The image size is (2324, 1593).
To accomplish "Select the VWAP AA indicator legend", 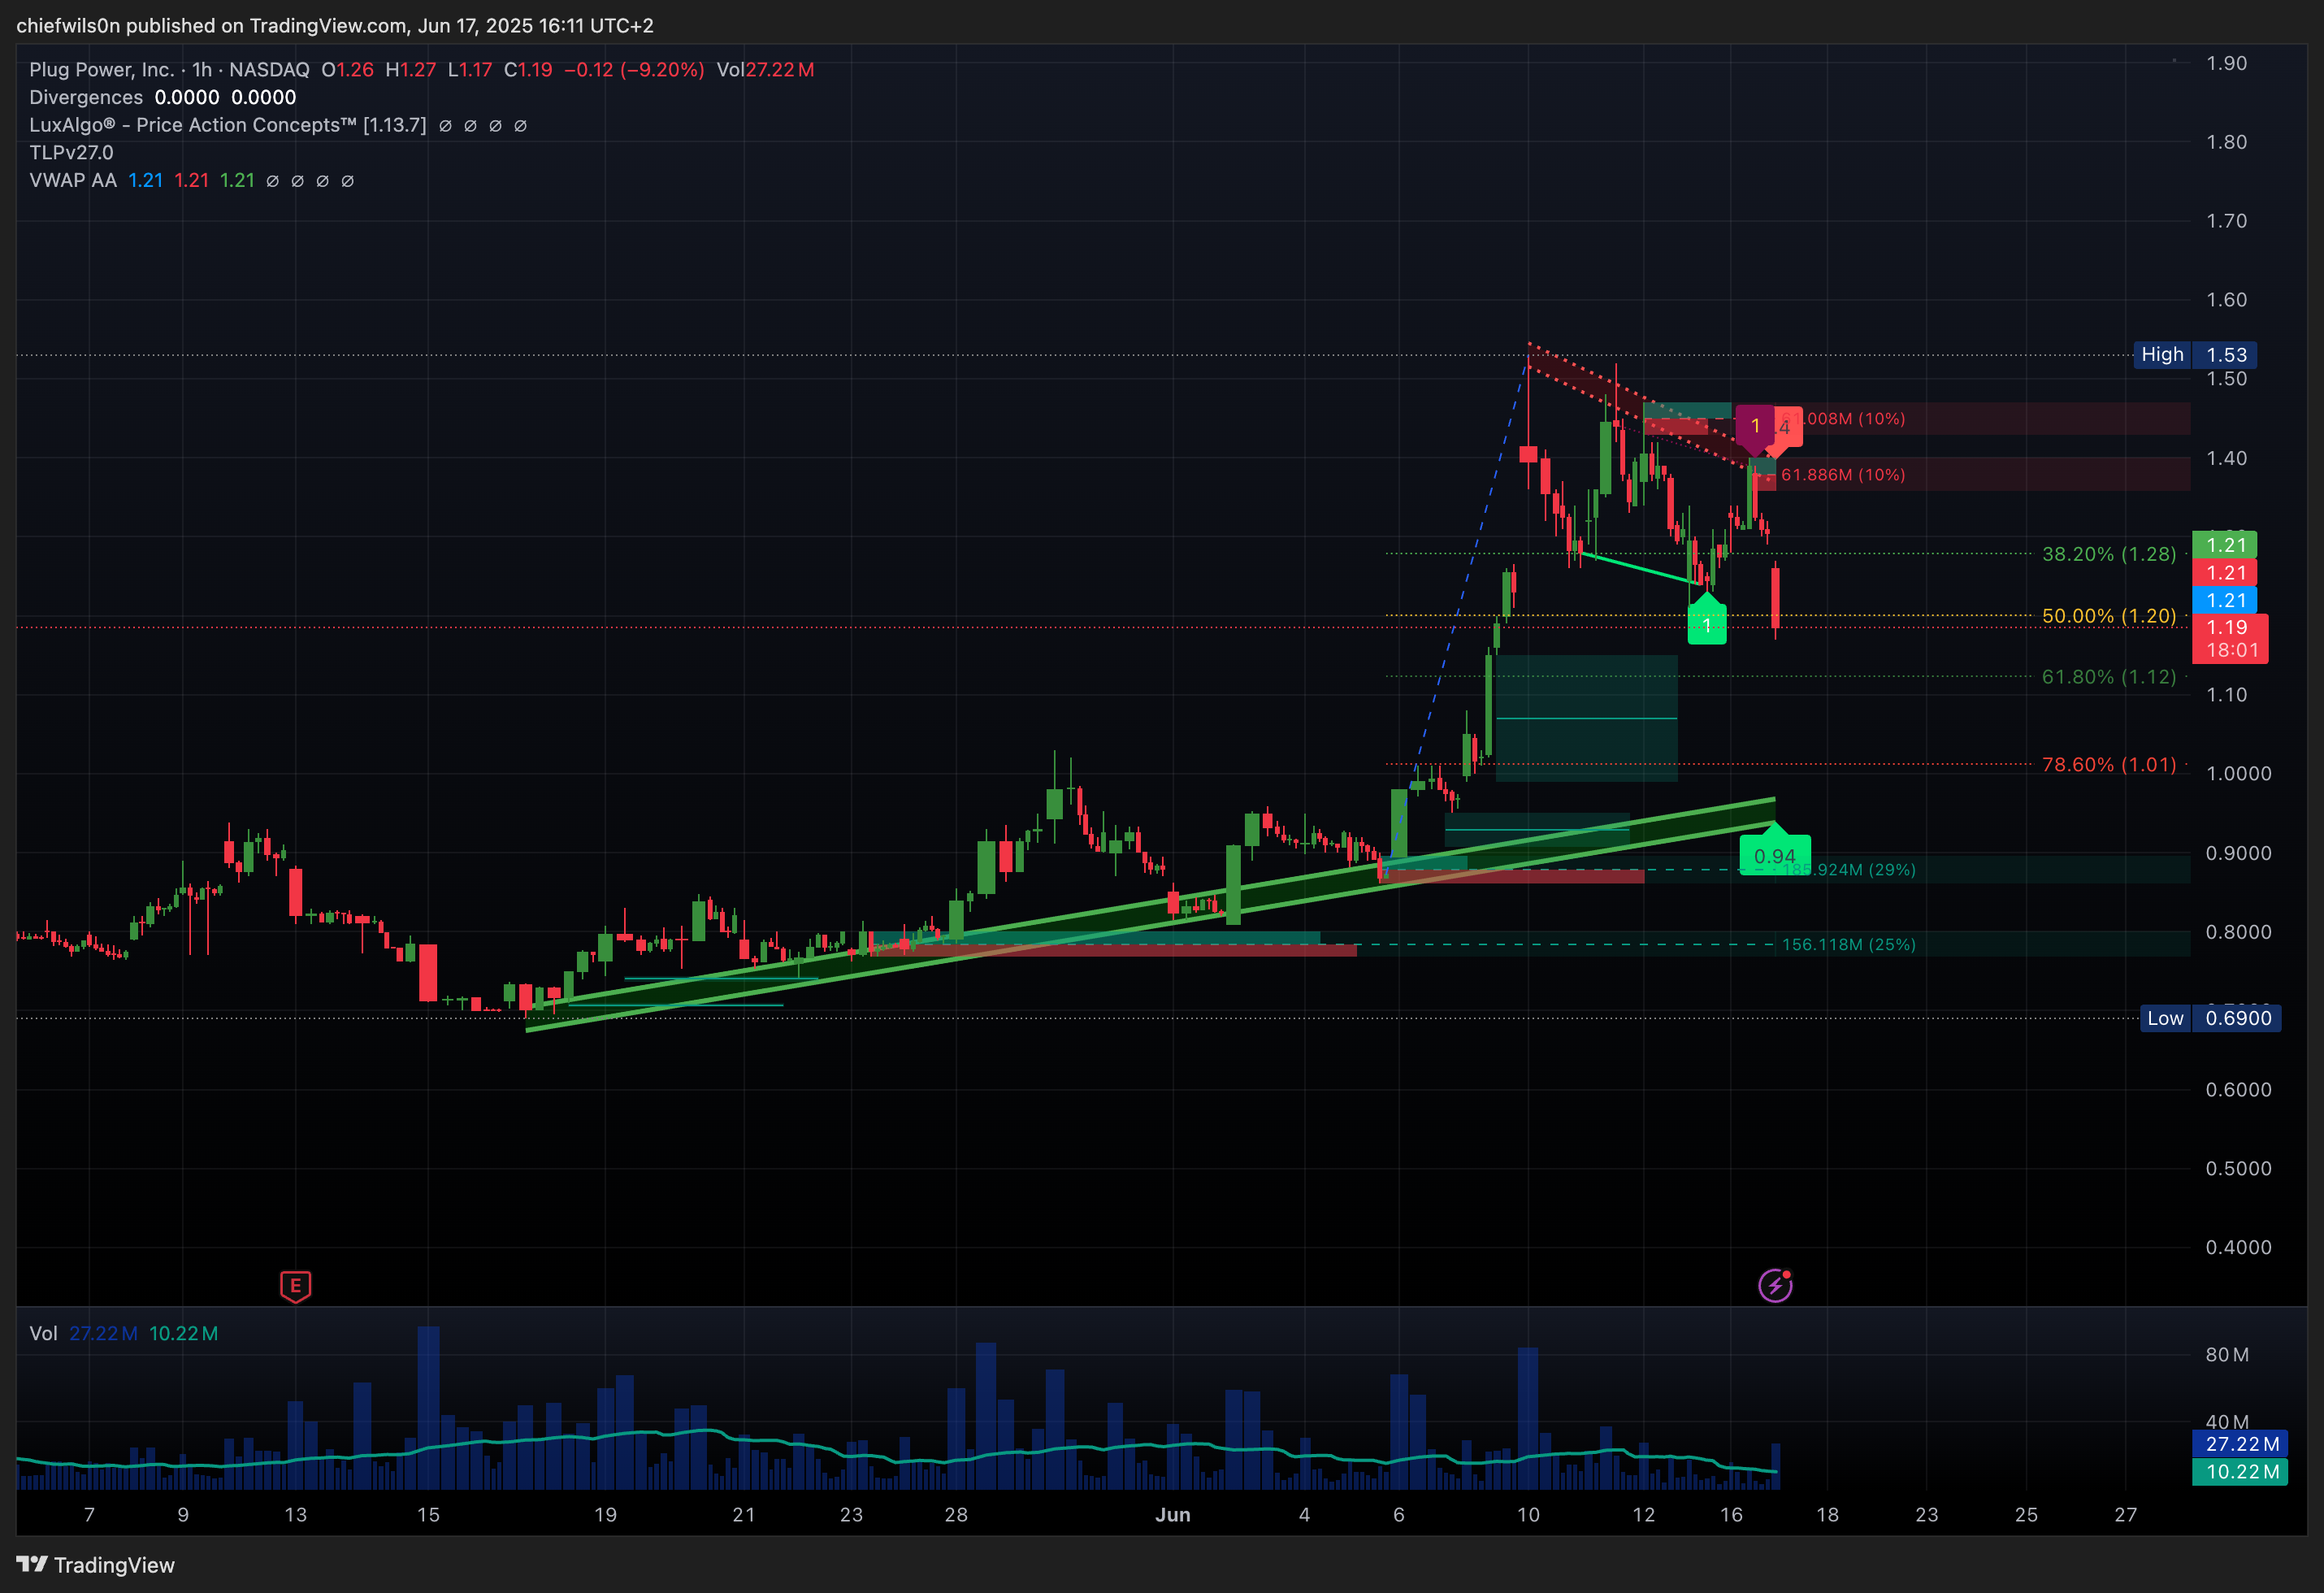I will (72, 181).
